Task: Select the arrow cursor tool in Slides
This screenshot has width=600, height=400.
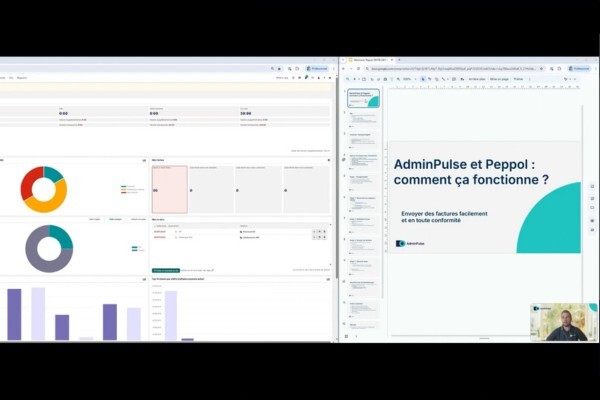Action: pos(423,79)
